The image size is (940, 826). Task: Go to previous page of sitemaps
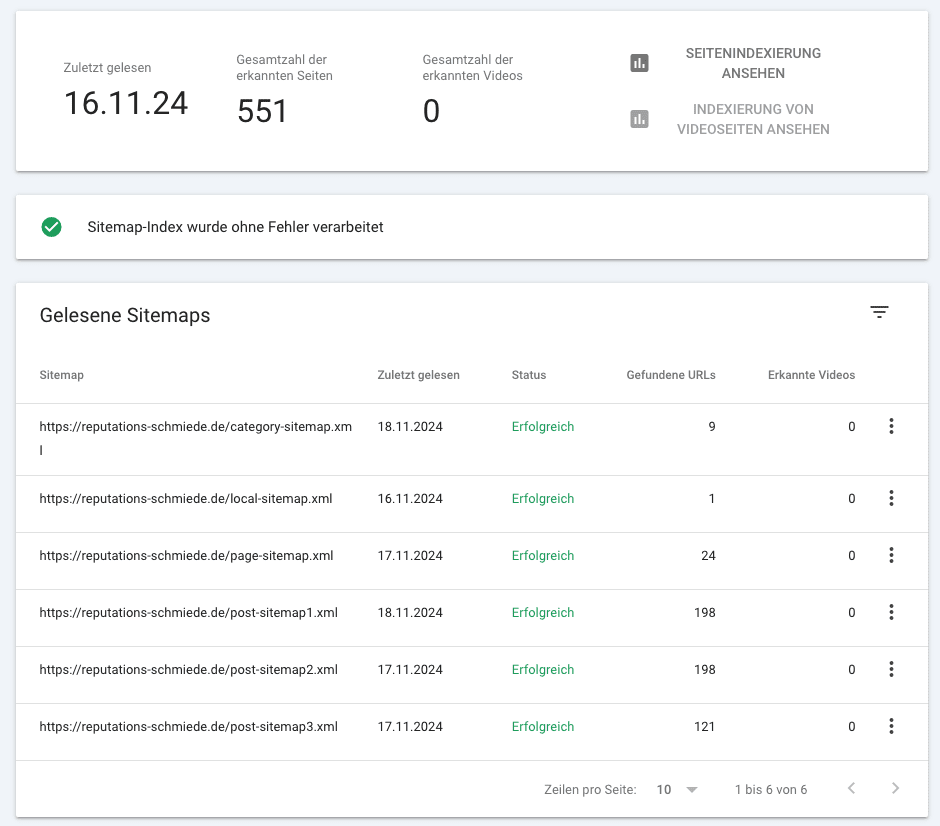point(851,788)
